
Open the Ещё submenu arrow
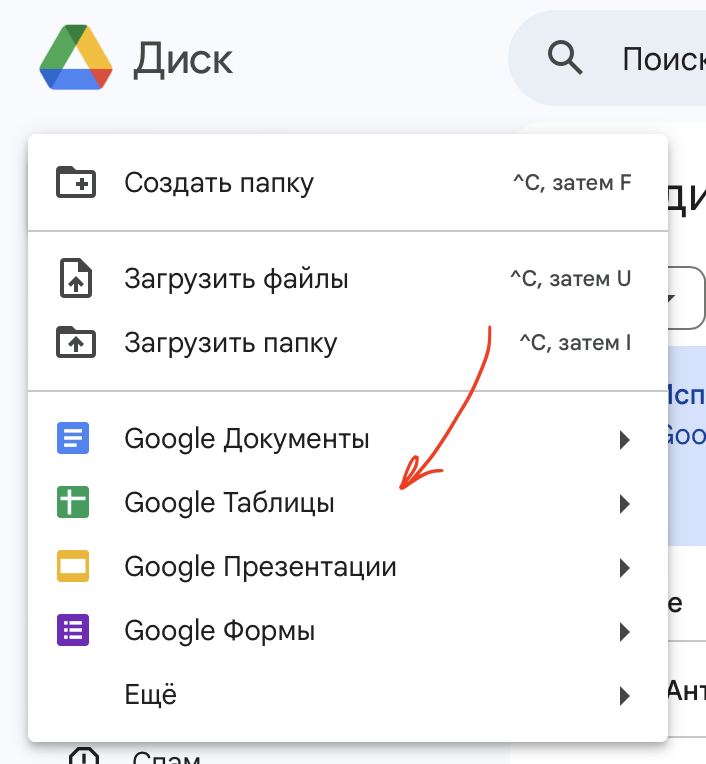tap(624, 696)
